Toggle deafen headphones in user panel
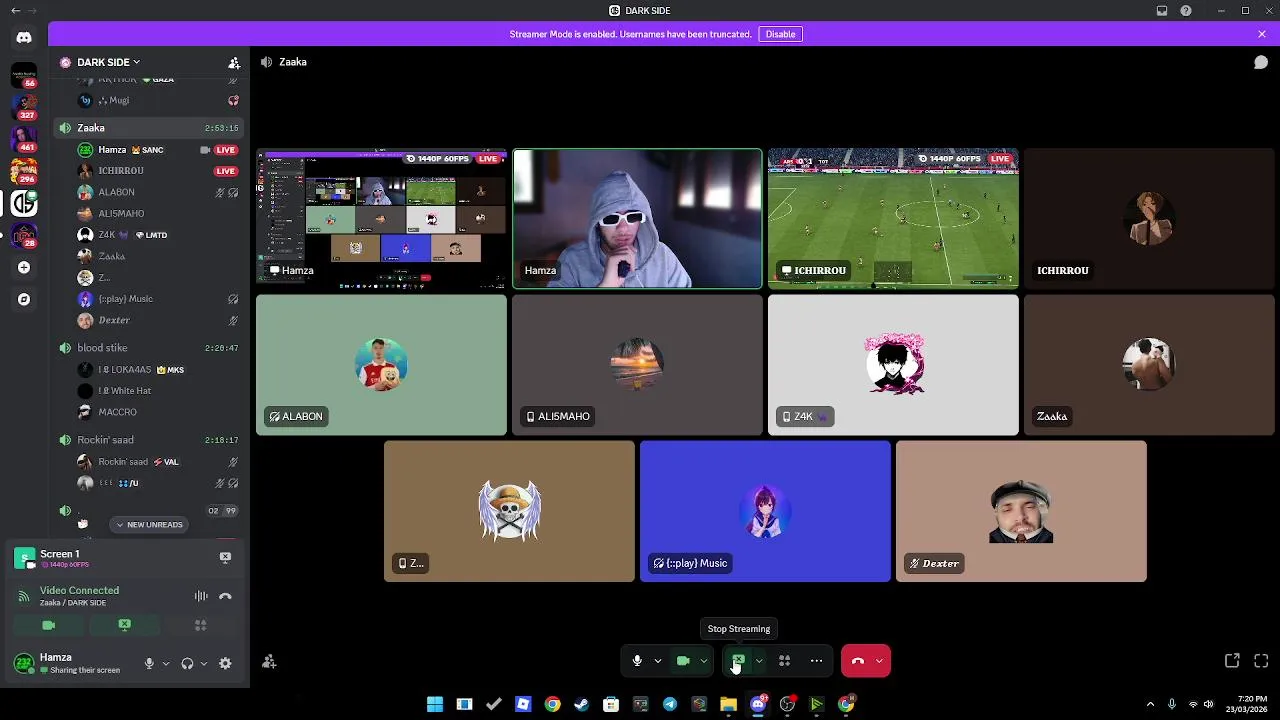 point(187,663)
